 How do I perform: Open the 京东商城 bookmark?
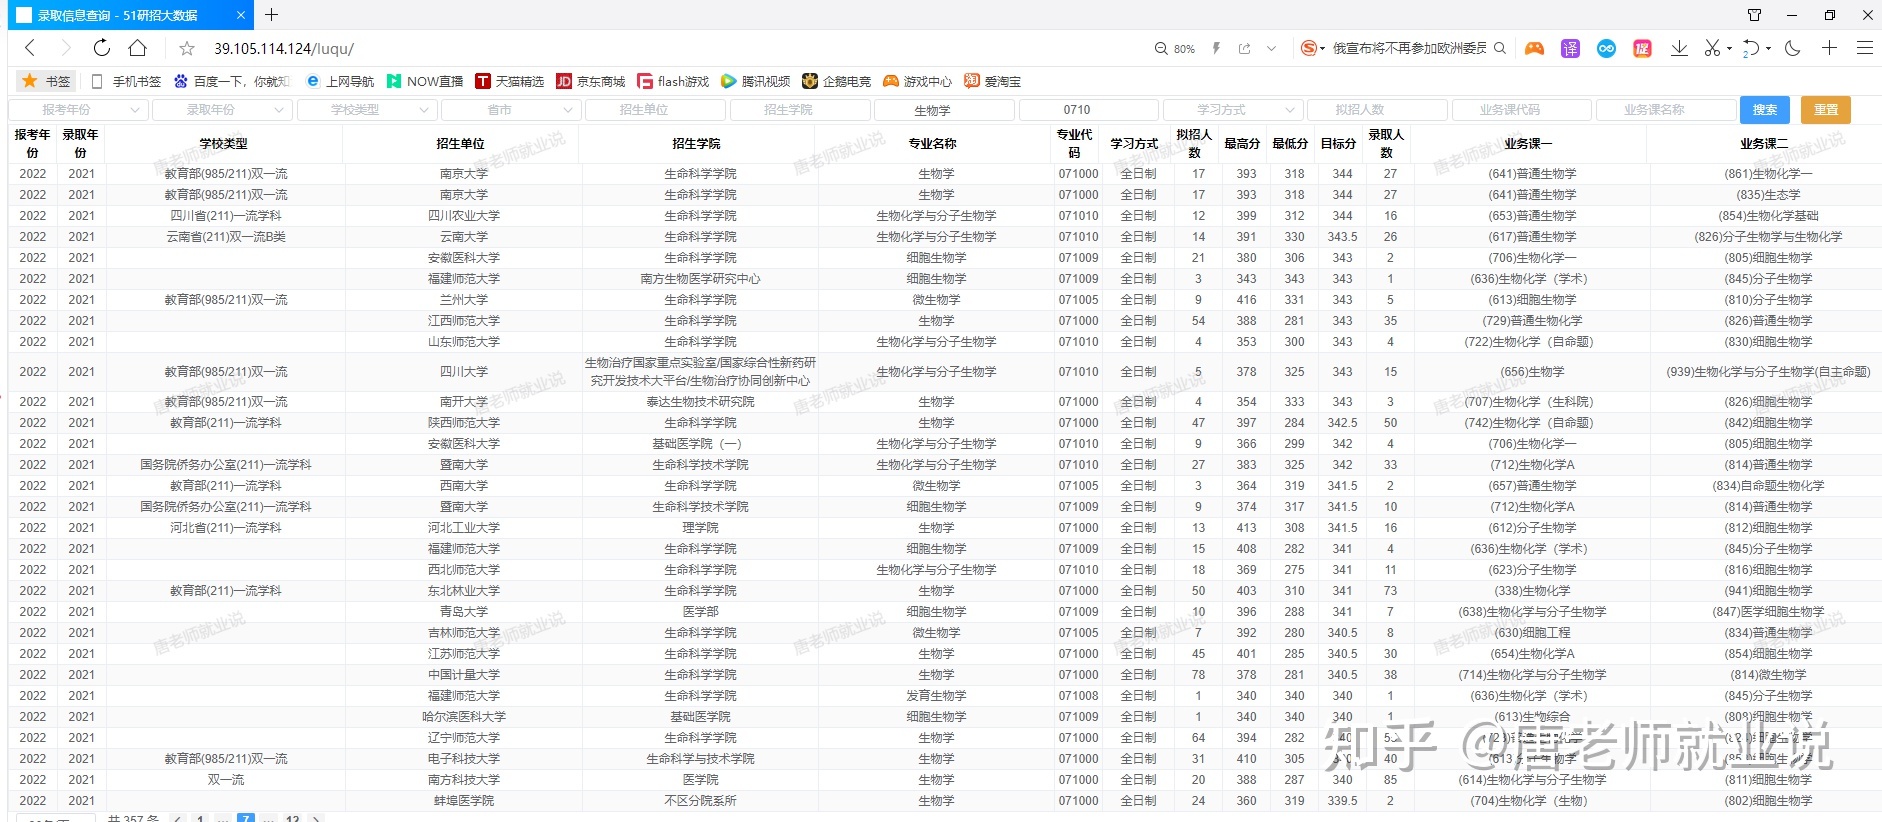click(591, 81)
